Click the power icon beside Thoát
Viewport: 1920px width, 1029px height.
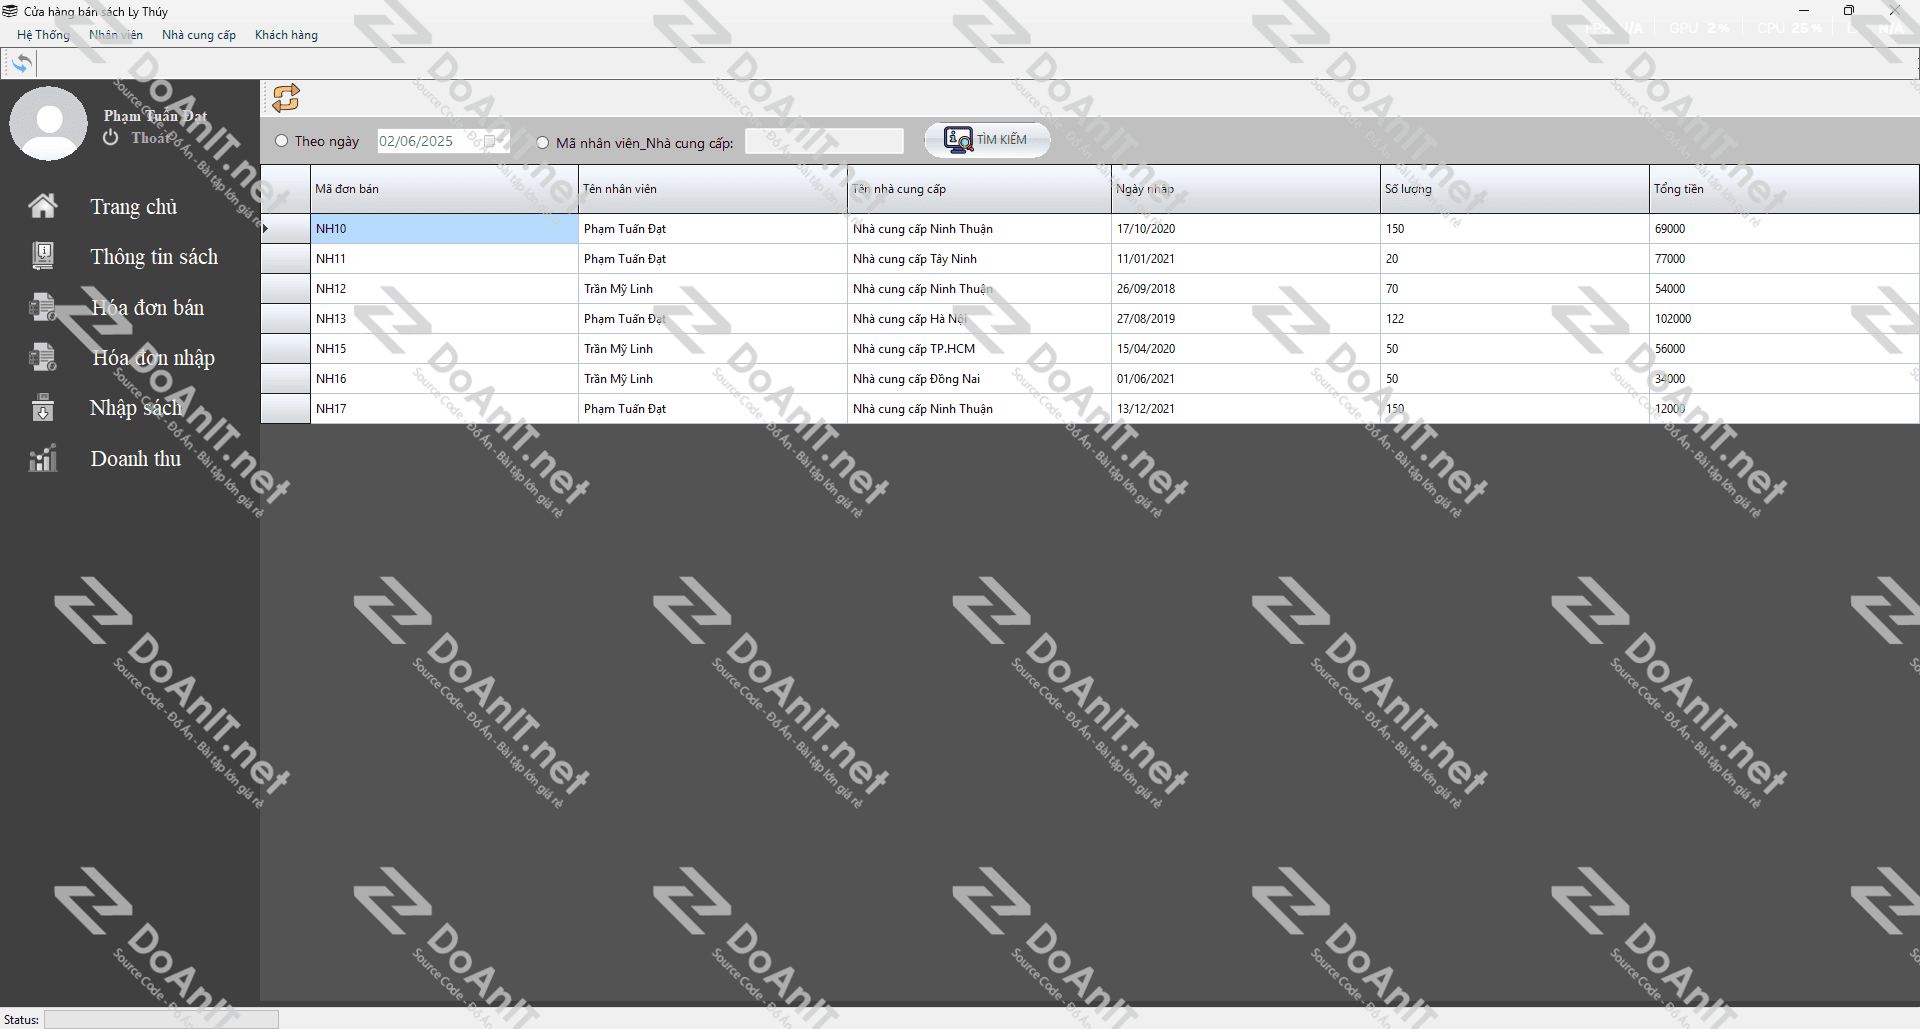(x=111, y=138)
